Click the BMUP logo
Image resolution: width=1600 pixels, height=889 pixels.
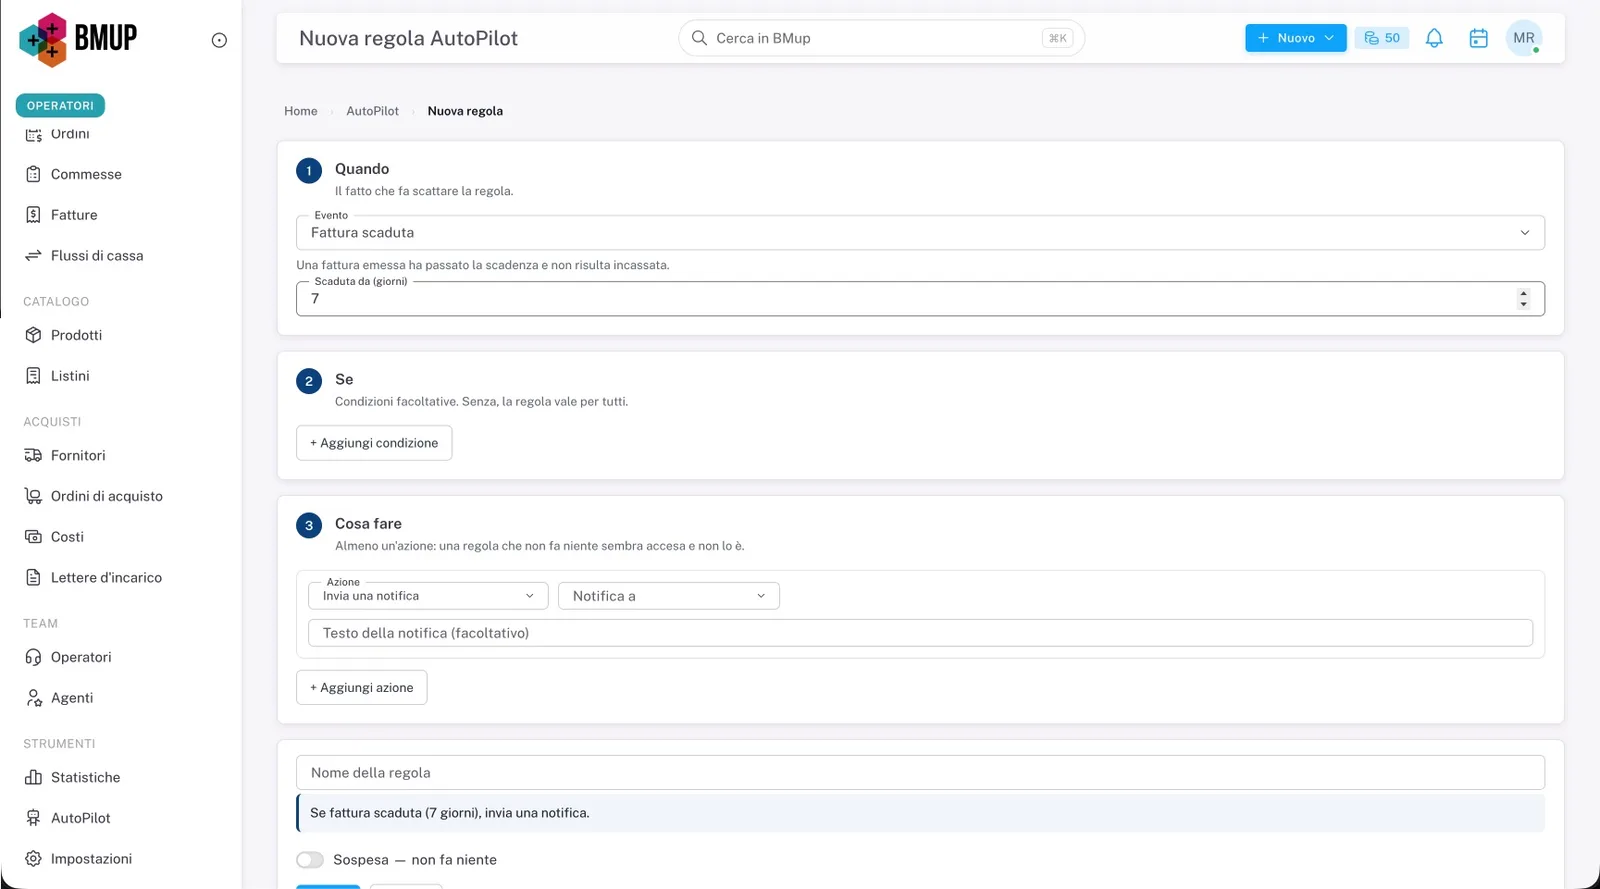(x=78, y=39)
